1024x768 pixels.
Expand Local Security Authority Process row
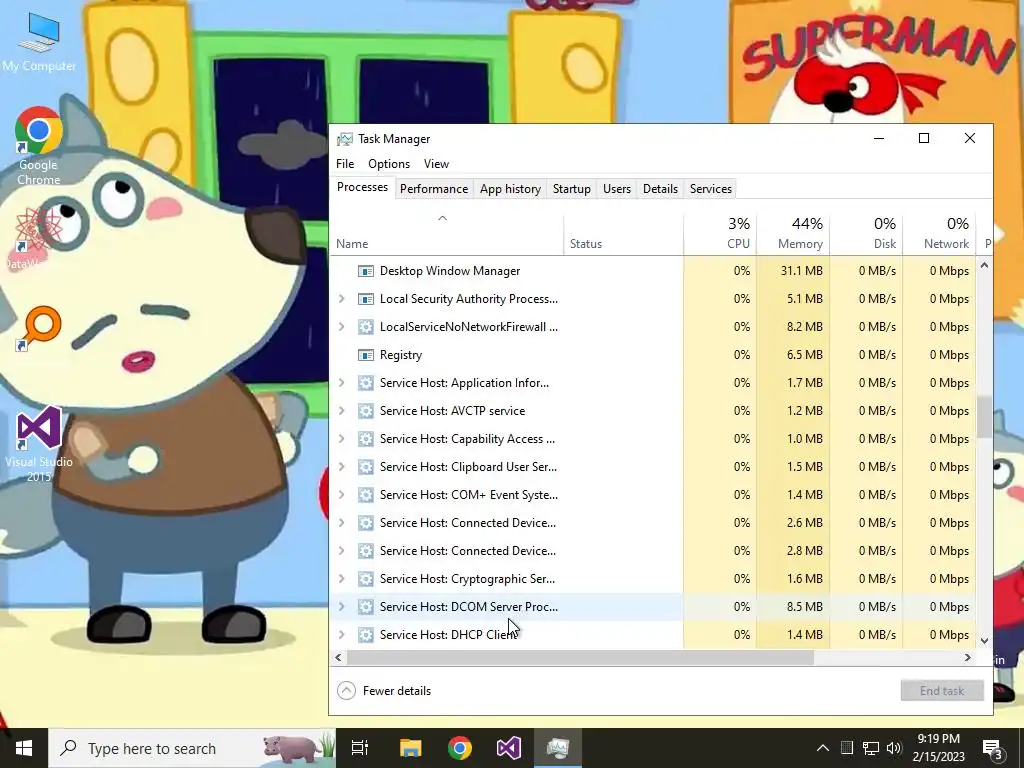point(341,299)
